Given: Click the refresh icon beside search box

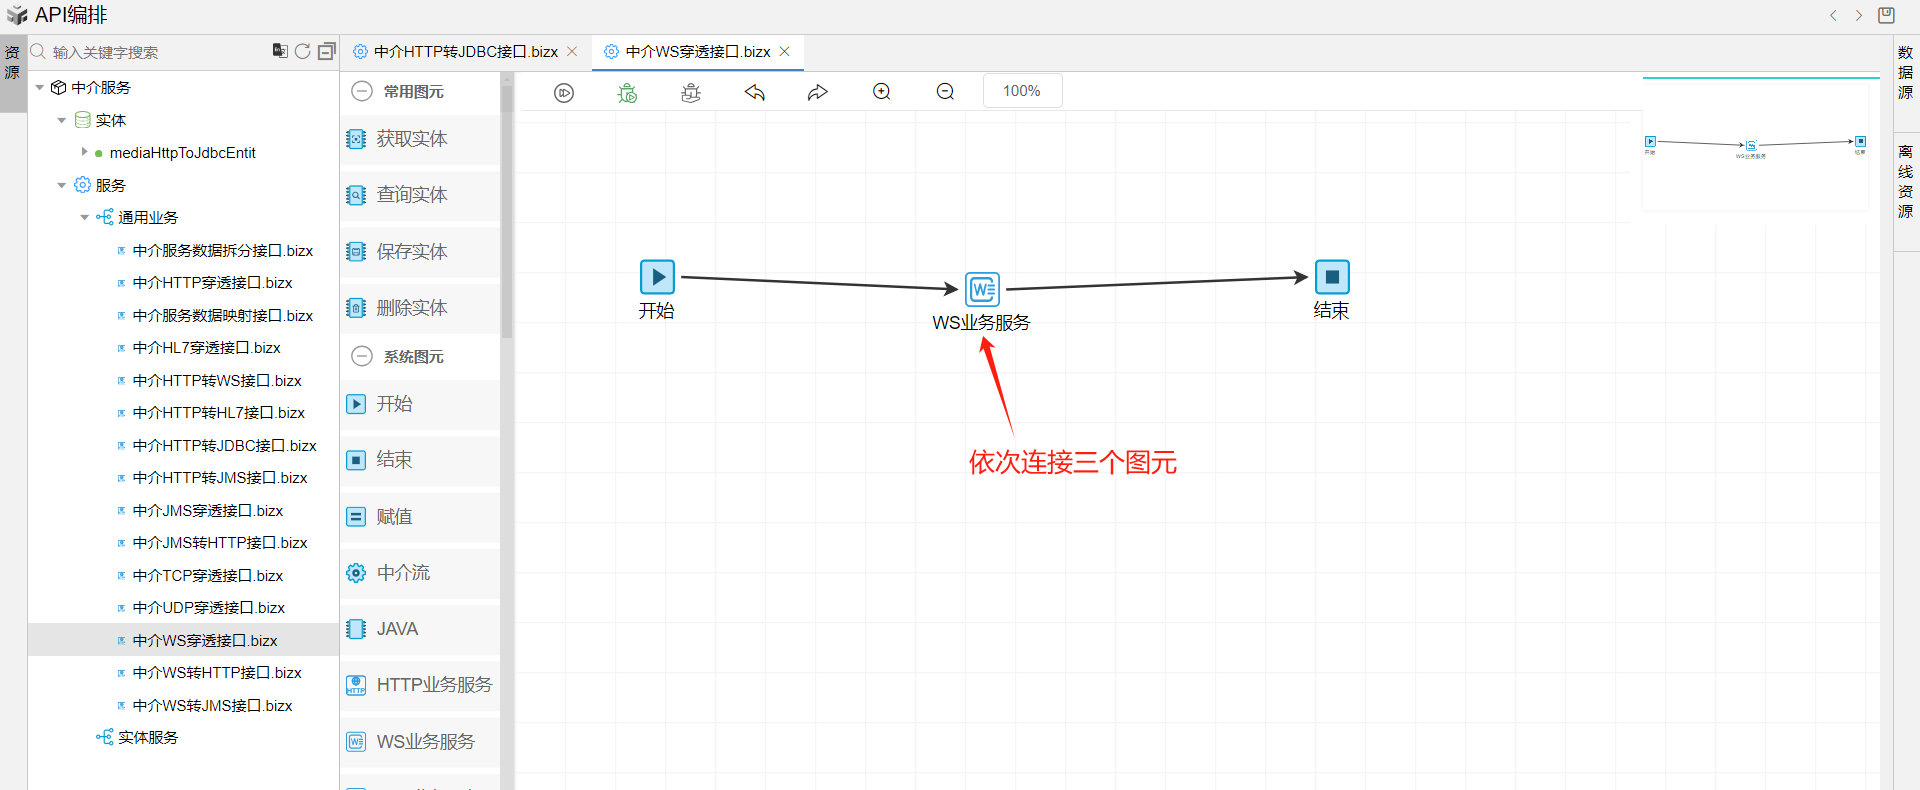Looking at the screenshot, I should point(303,51).
